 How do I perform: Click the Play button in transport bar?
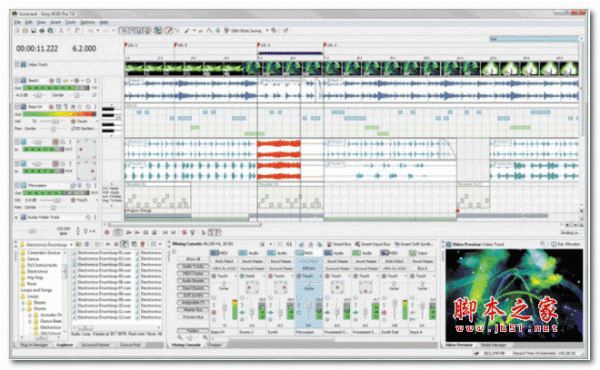tap(137, 232)
